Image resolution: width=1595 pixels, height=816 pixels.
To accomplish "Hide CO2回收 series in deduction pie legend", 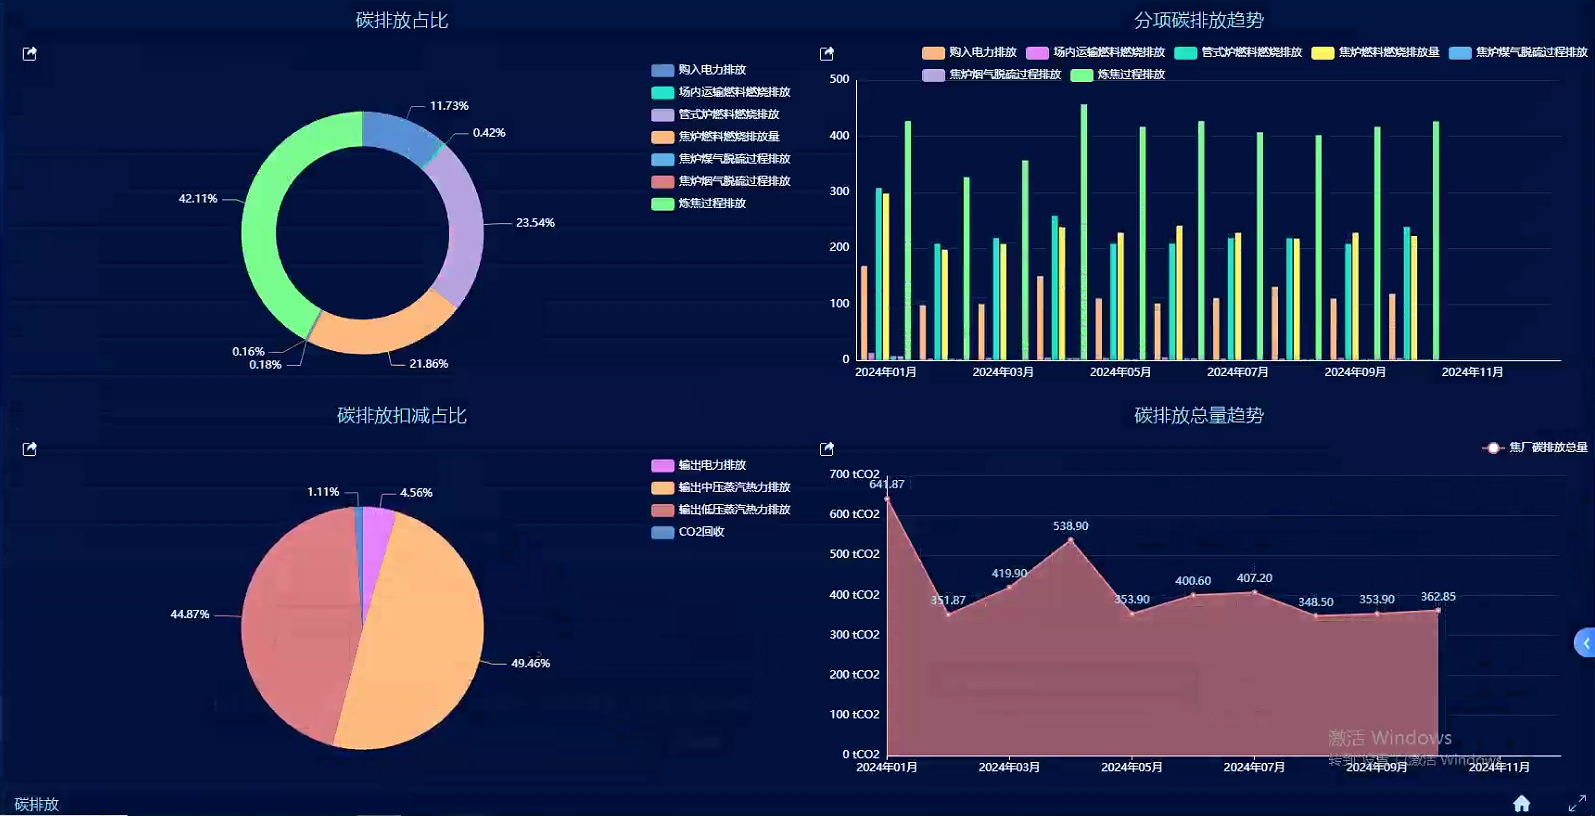I will click(700, 532).
